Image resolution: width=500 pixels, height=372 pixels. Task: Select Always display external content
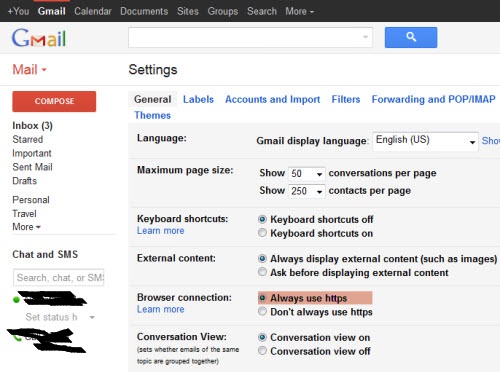pos(262,258)
